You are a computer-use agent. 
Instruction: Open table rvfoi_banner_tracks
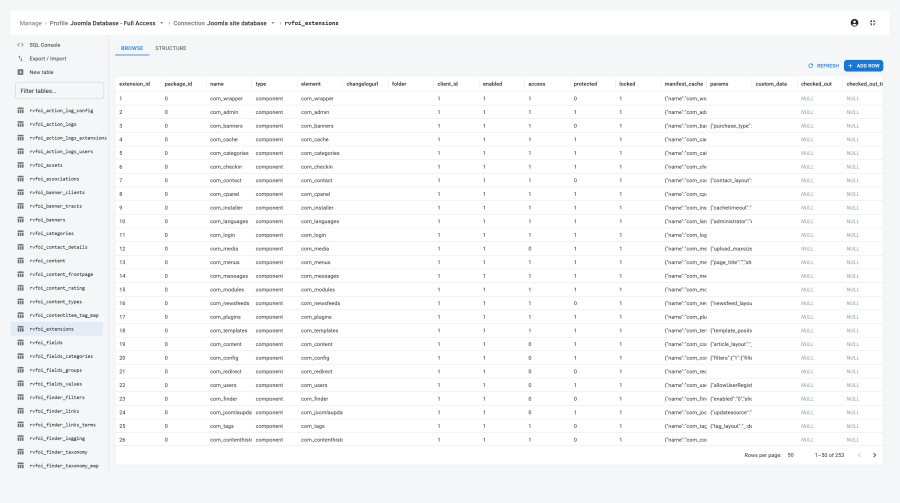[57, 206]
